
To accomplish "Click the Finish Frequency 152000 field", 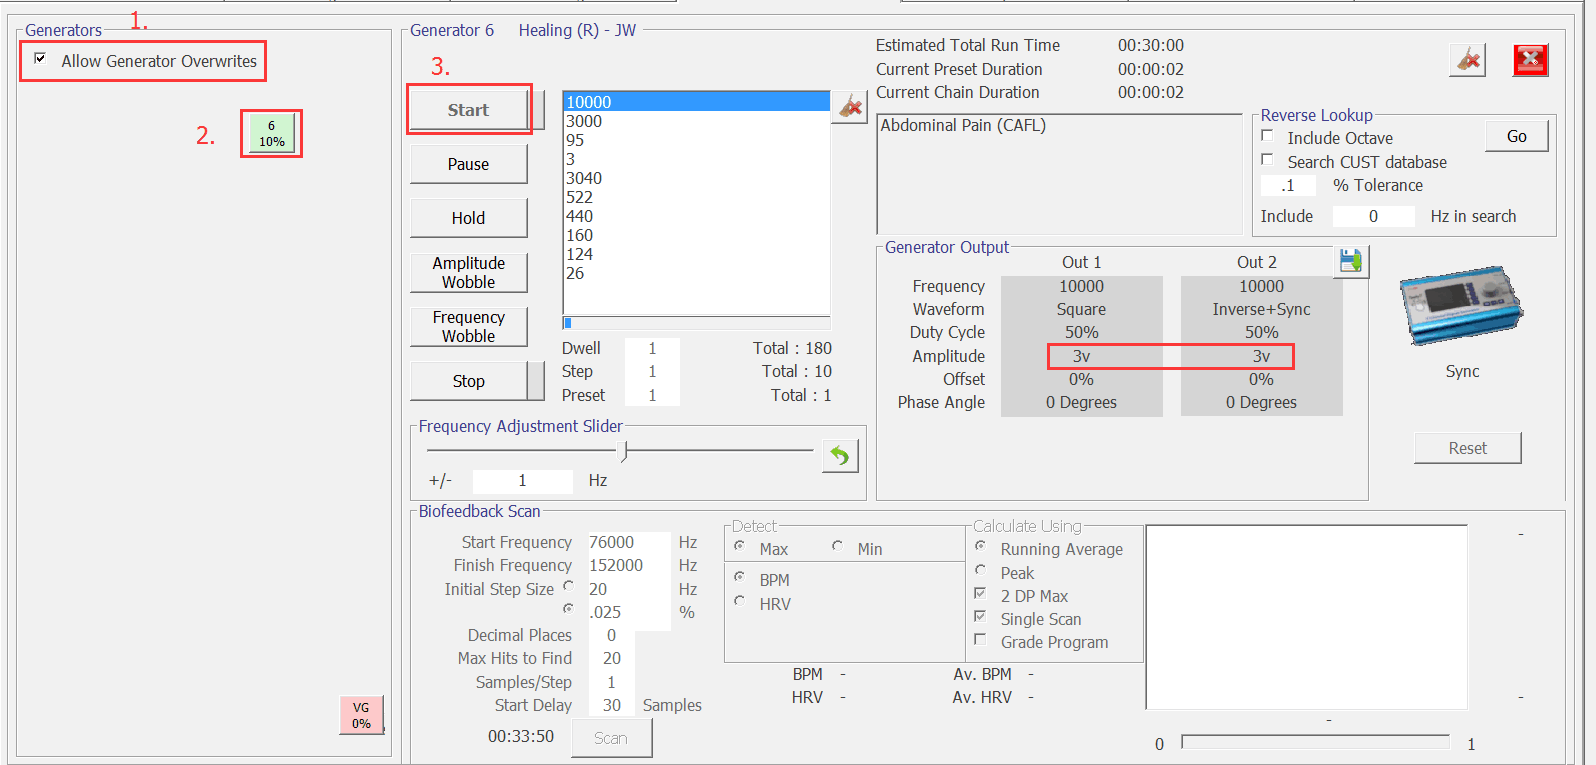I will pos(627,565).
